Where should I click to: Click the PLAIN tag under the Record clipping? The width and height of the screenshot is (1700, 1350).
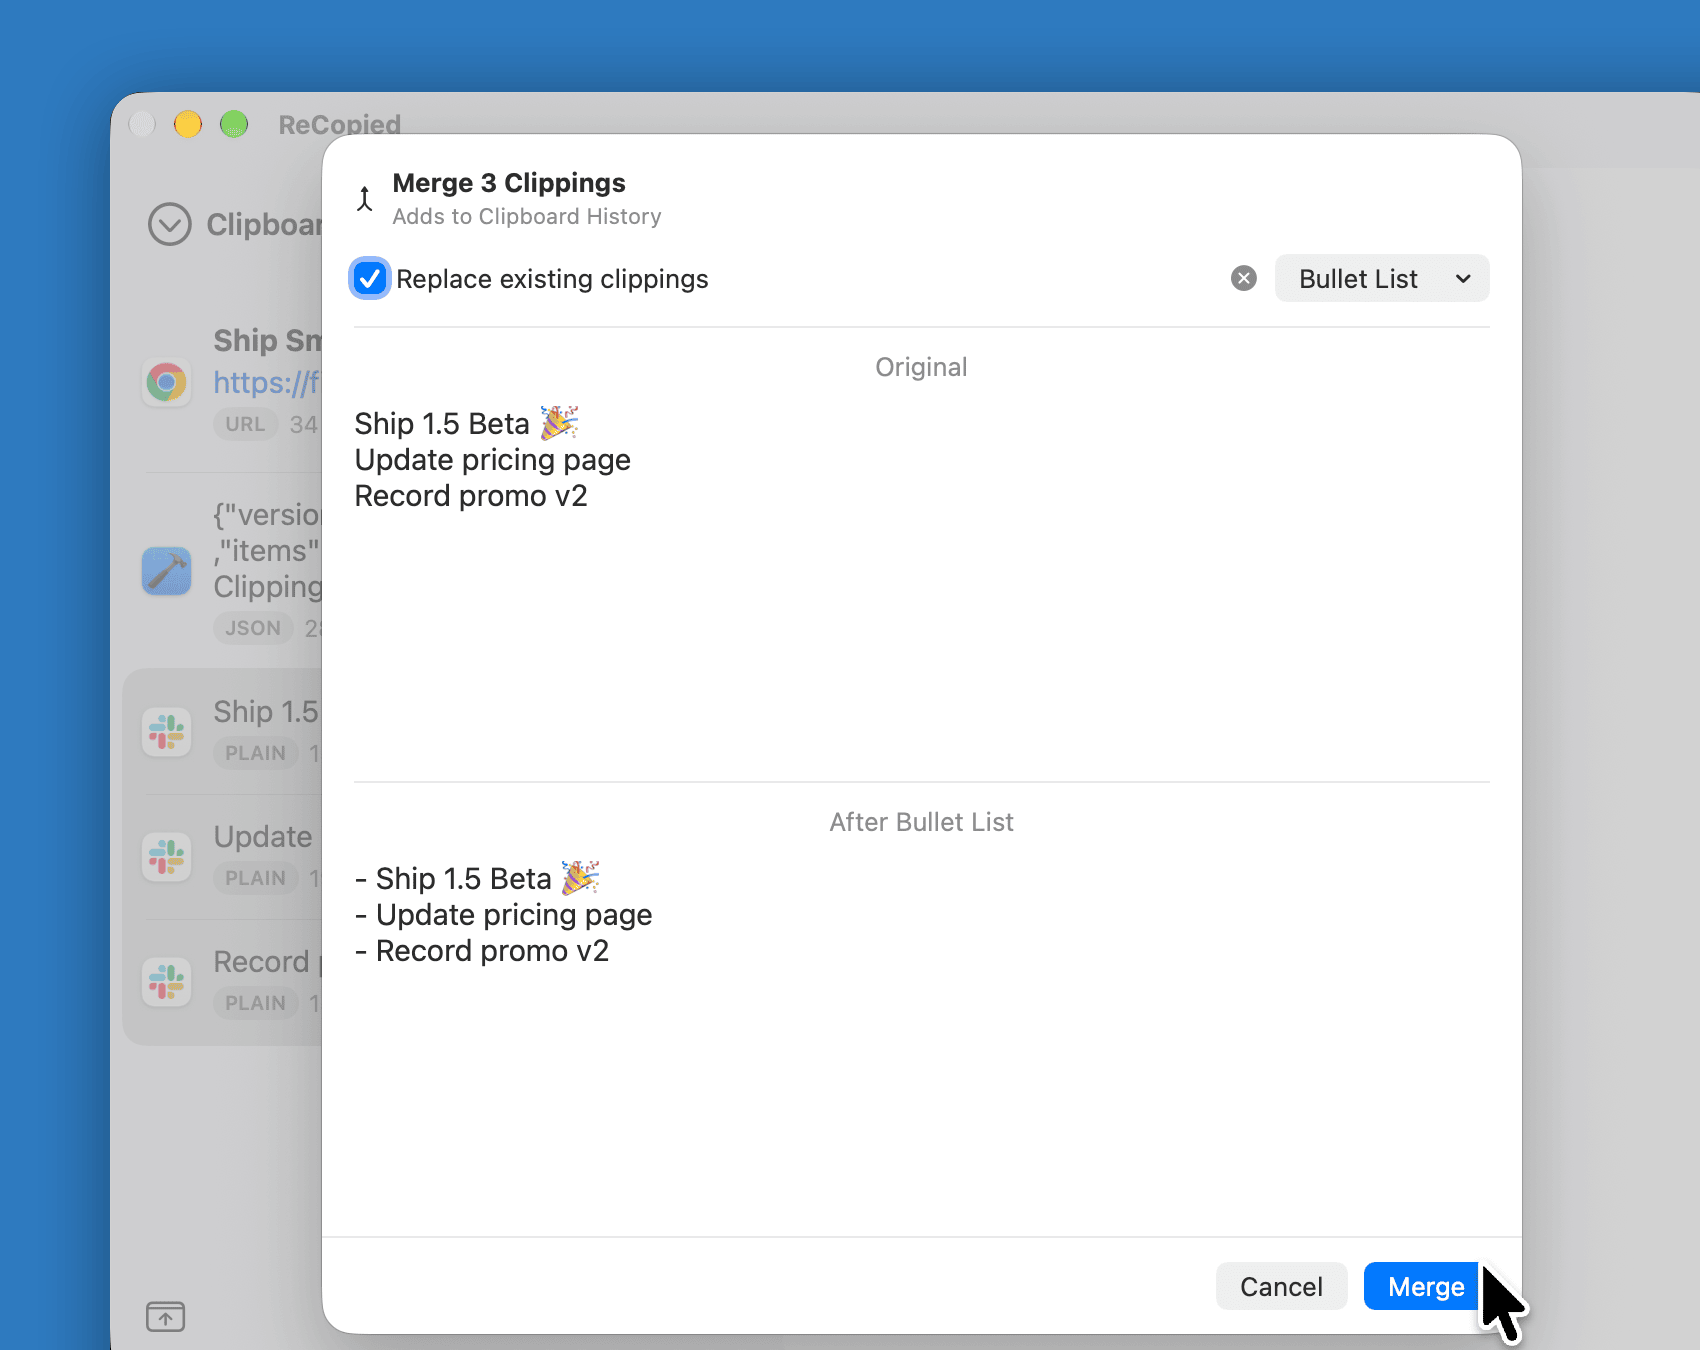(x=256, y=1003)
